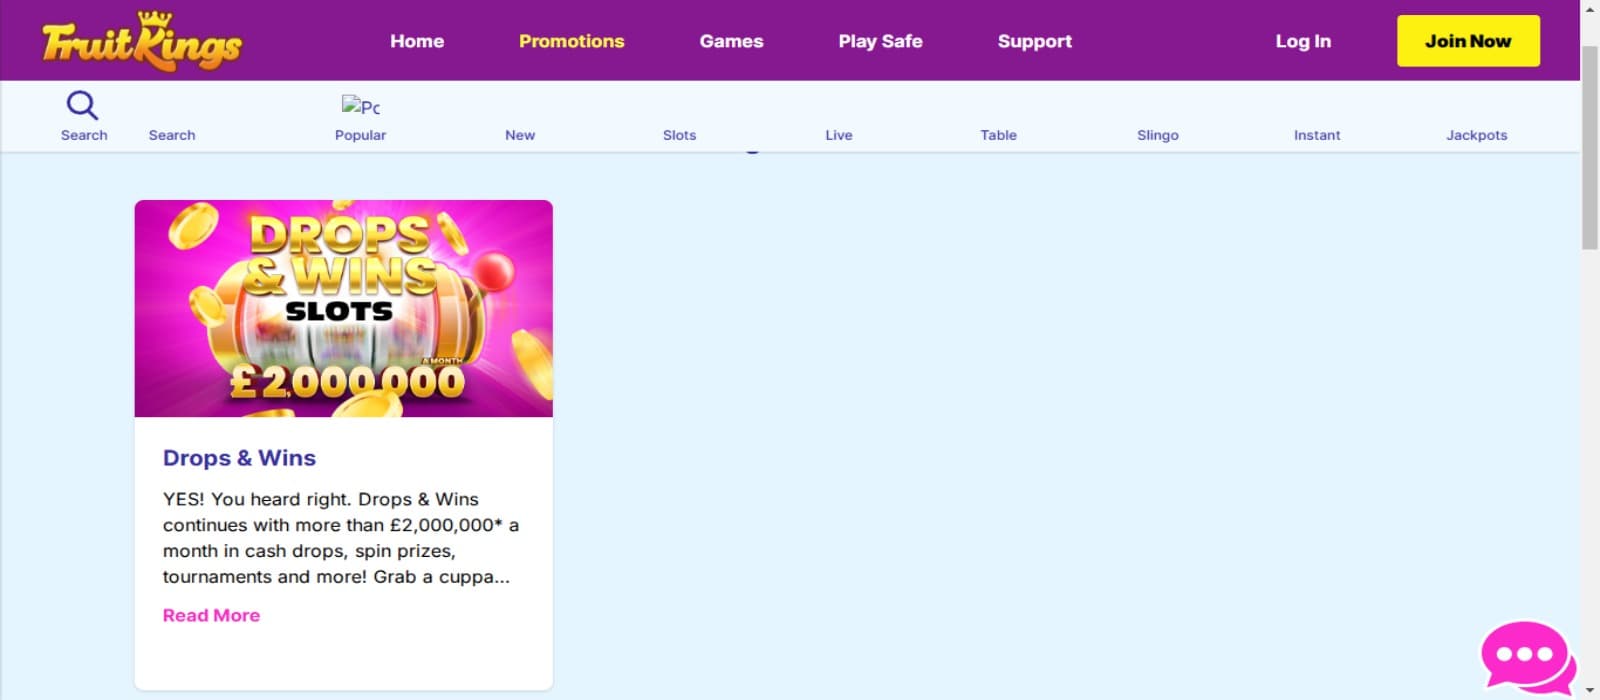Open the Support menu link

click(x=1034, y=41)
